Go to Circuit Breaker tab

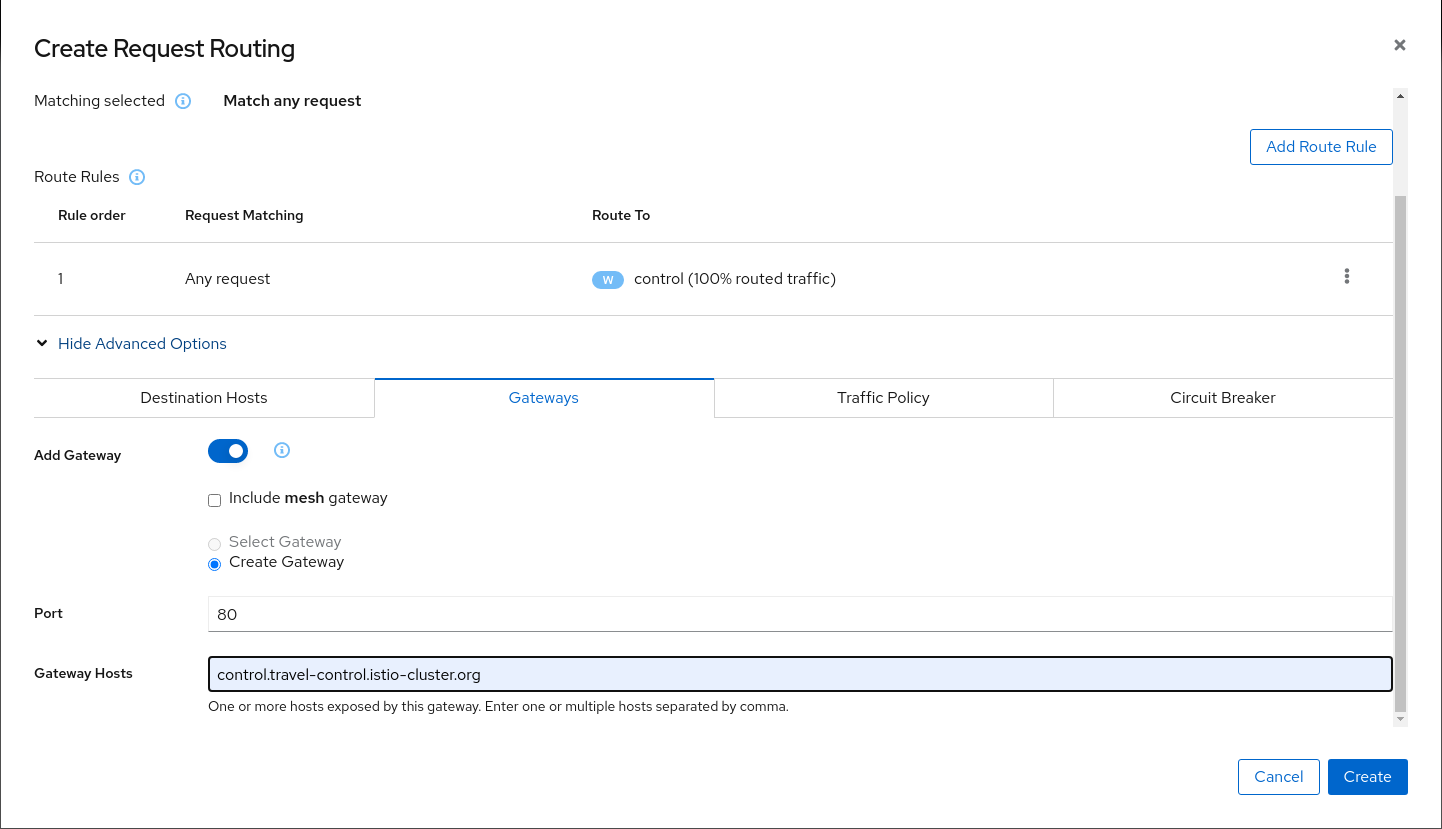pyautogui.click(x=1222, y=398)
